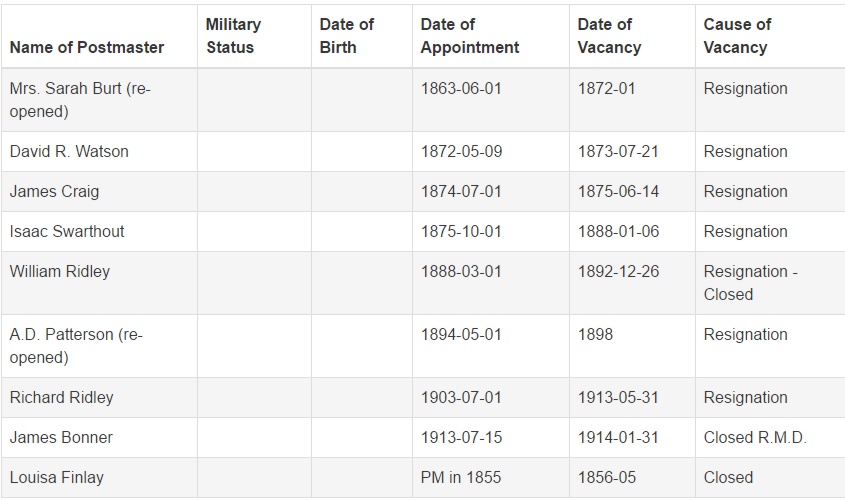Select the Mrs. Sarah Burt name cell
The height and width of the screenshot is (500, 845).
pyautogui.click(x=80, y=100)
